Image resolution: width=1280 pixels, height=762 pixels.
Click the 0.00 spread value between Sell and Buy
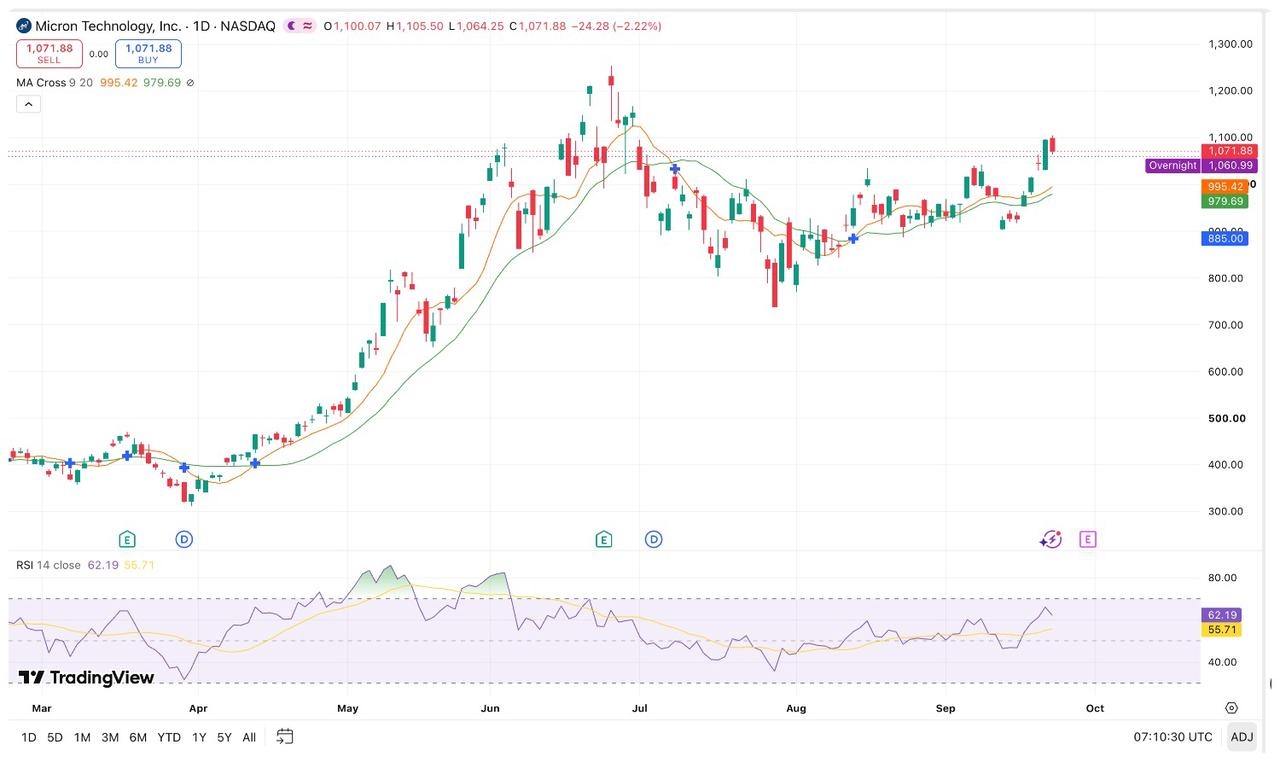coord(99,54)
